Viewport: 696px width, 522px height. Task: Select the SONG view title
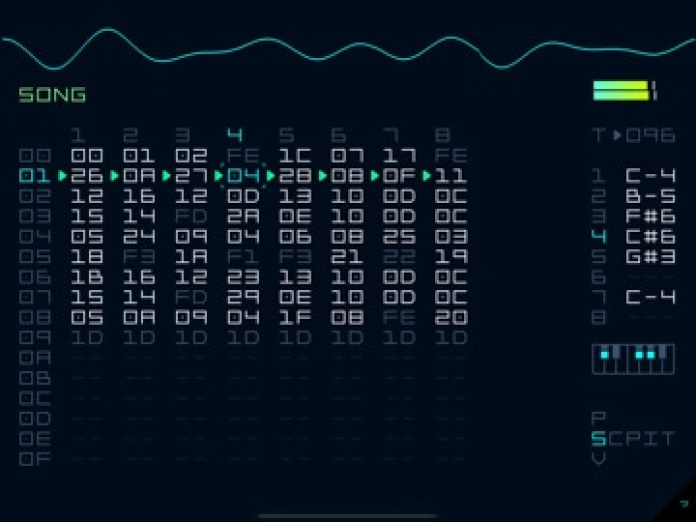(52, 95)
